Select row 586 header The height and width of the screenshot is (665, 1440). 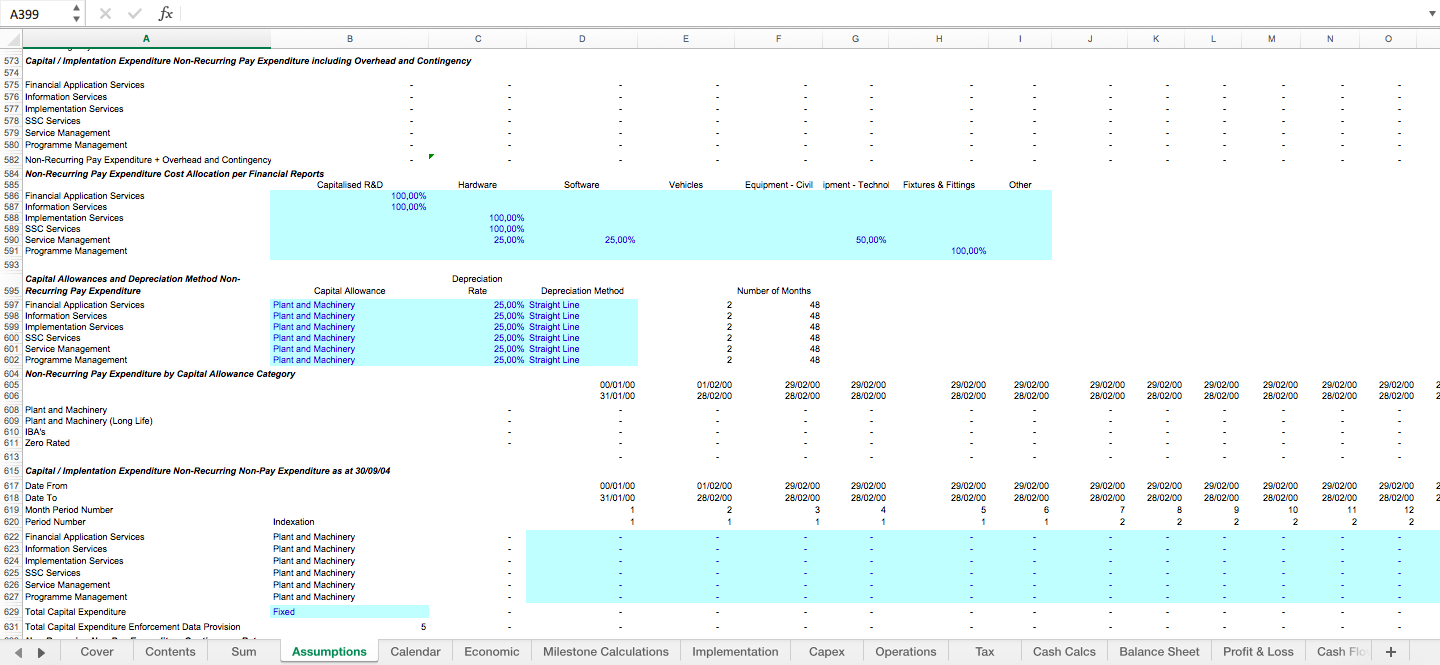pyautogui.click(x=11, y=196)
